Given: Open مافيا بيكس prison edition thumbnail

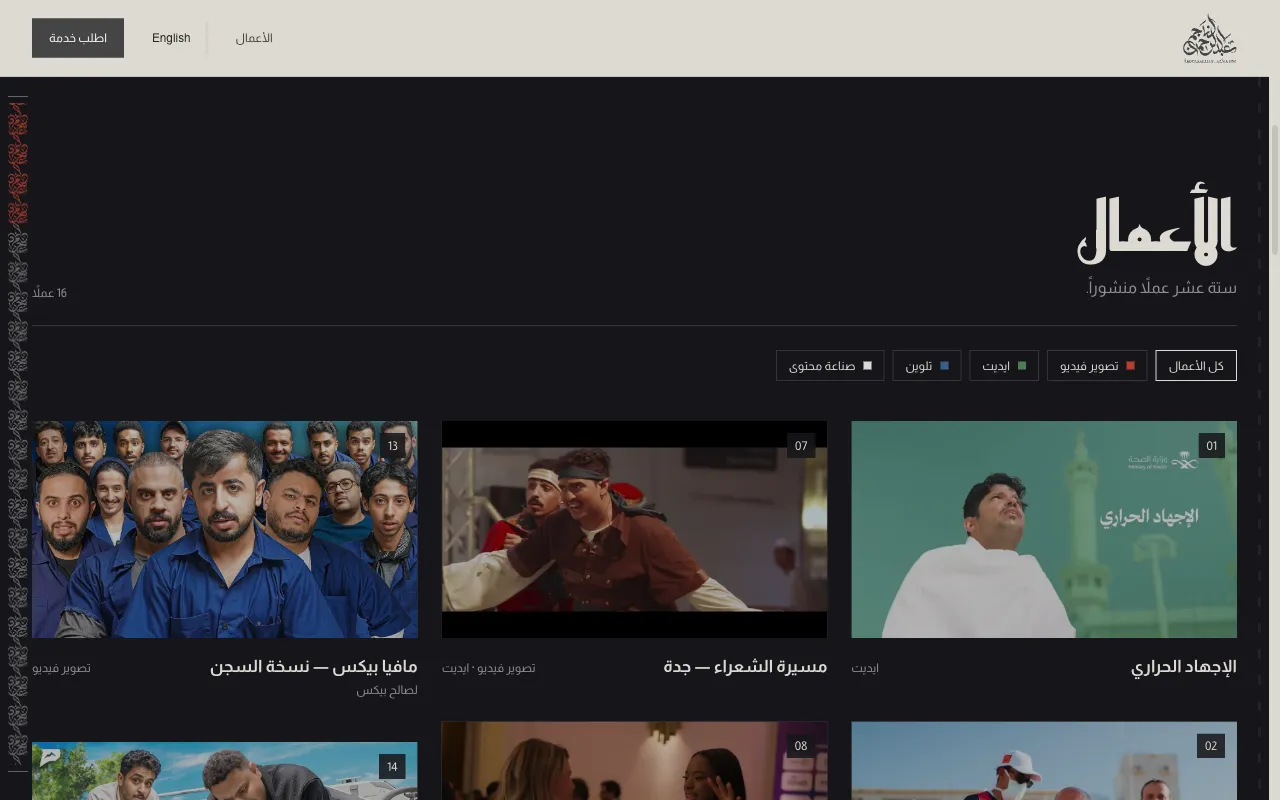Looking at the screenshot, I should [225, 529].
